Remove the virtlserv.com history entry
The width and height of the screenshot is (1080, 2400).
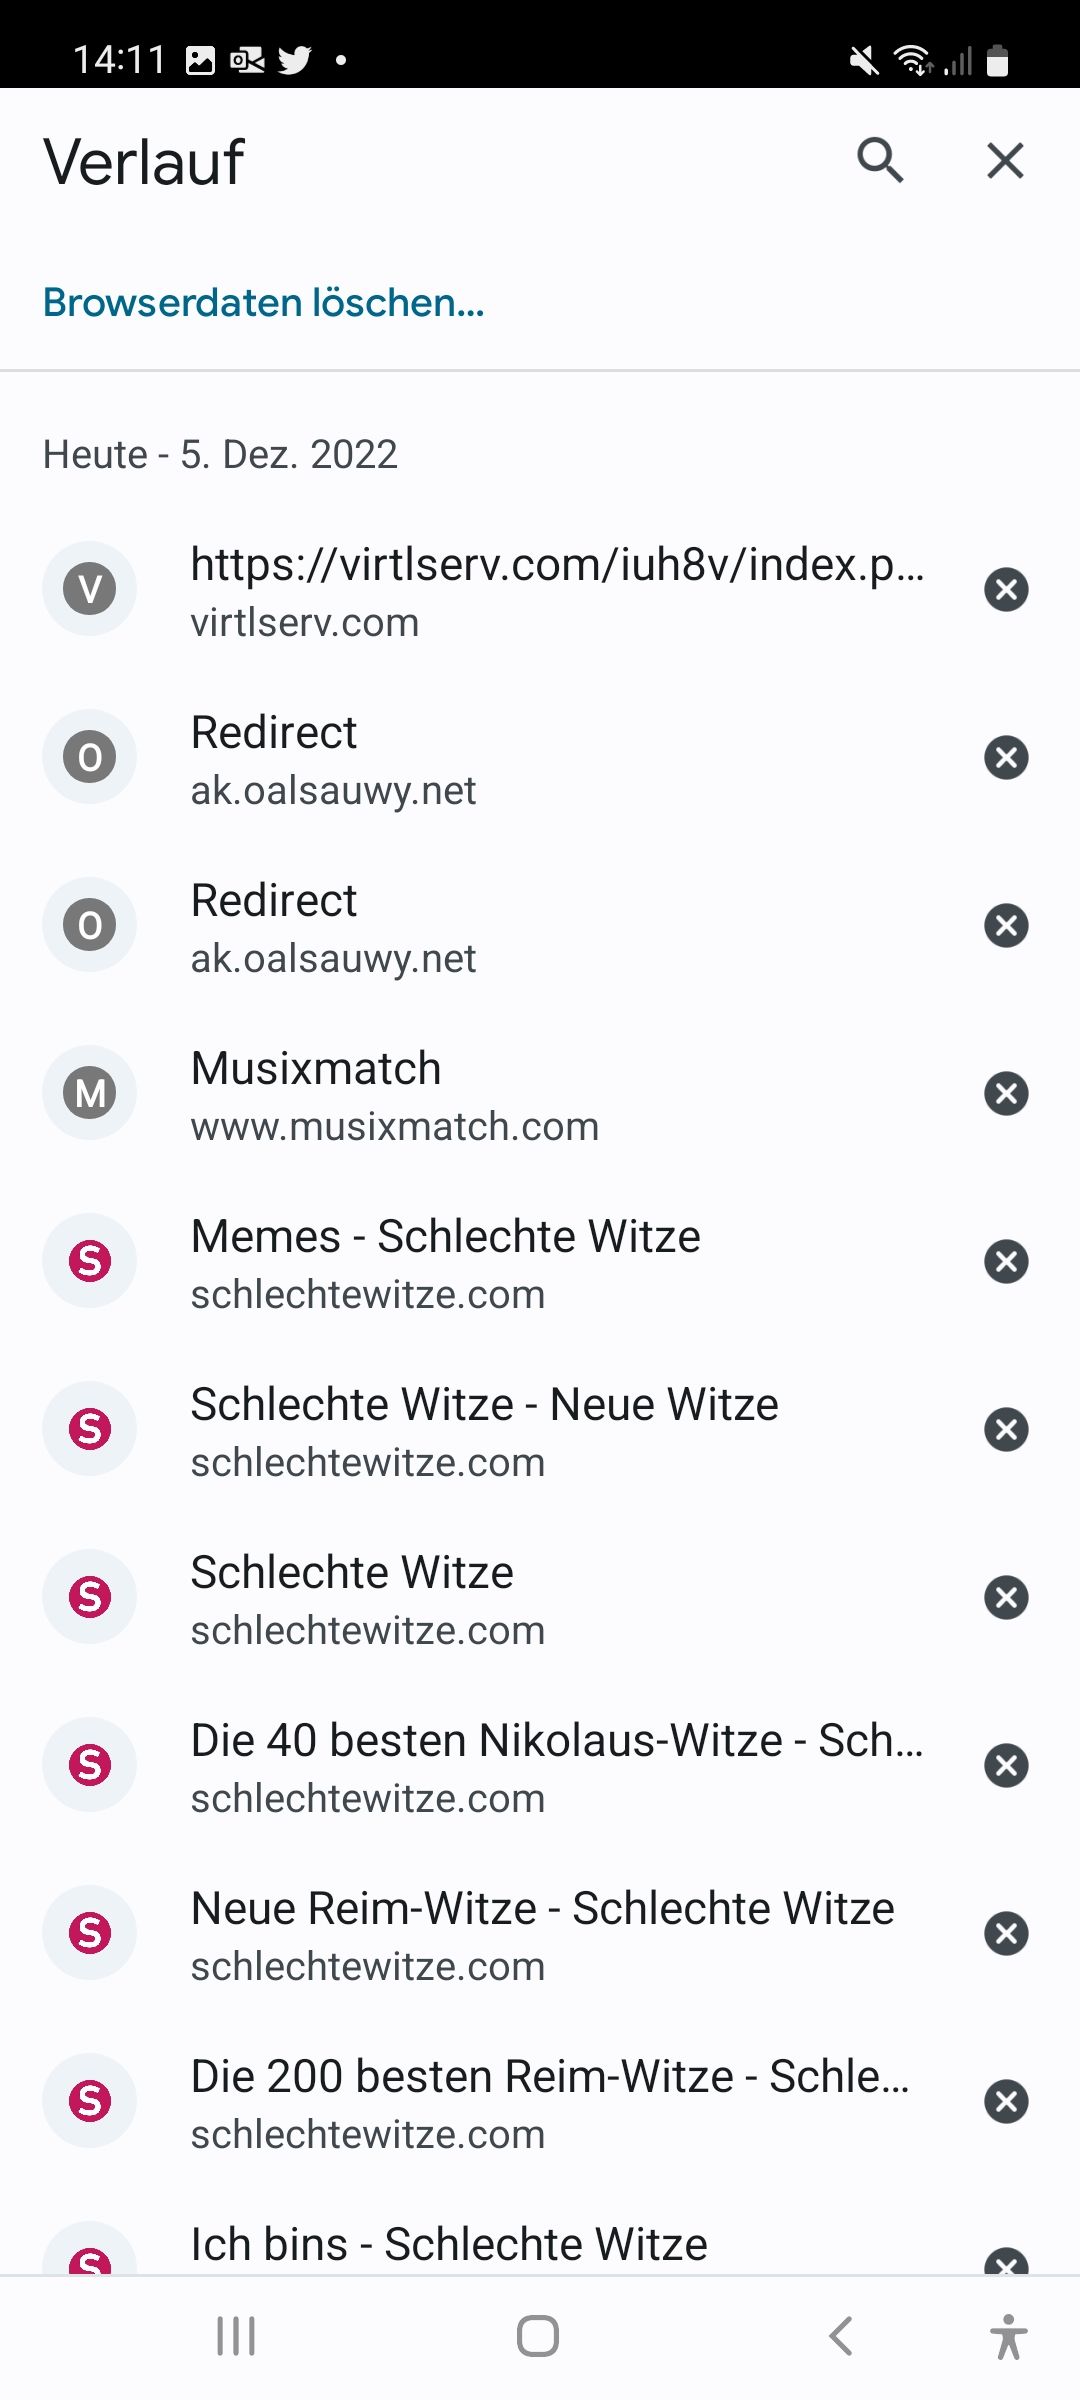click(1006, 590)
